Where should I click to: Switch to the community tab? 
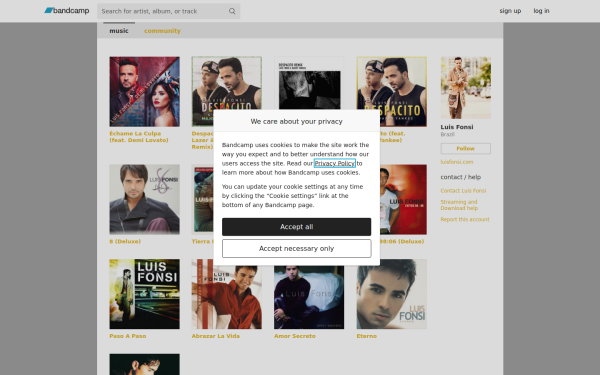[162, 31]
